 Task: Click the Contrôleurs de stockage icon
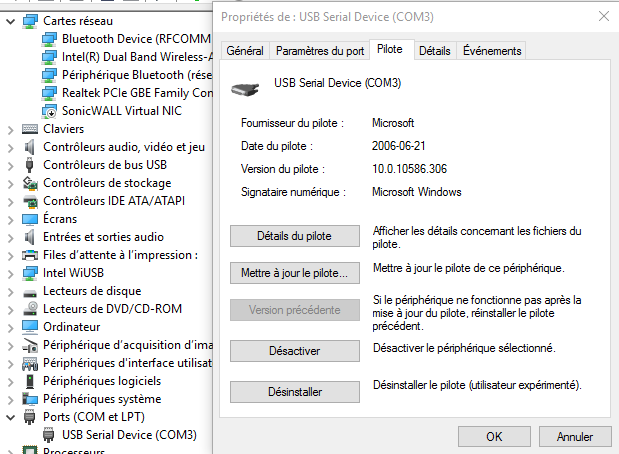pyautogui.click(x=30, y=183)
